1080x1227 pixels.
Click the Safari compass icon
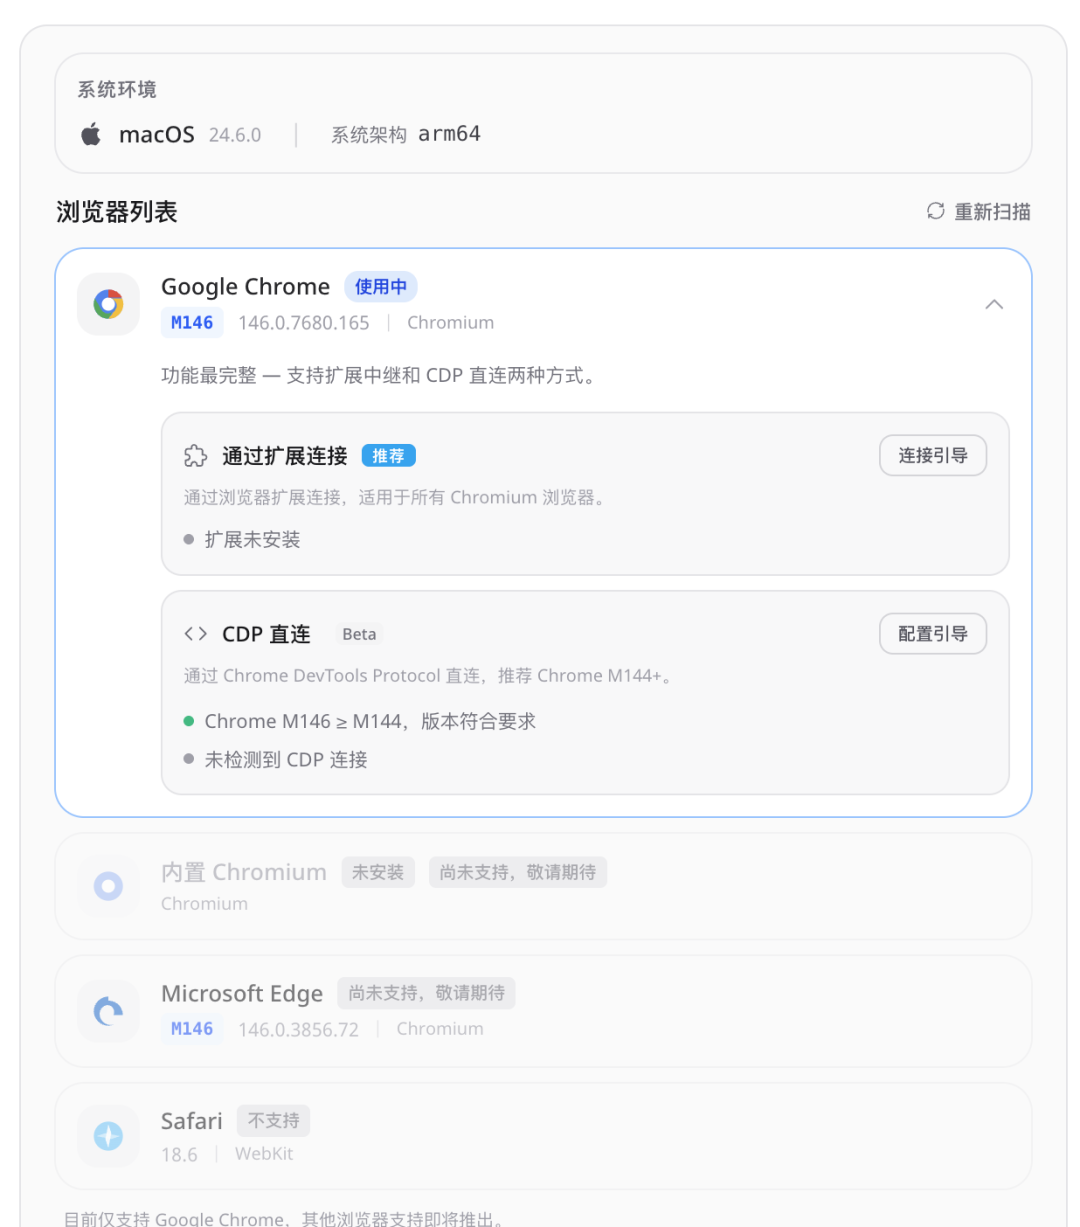(108, 1136)
